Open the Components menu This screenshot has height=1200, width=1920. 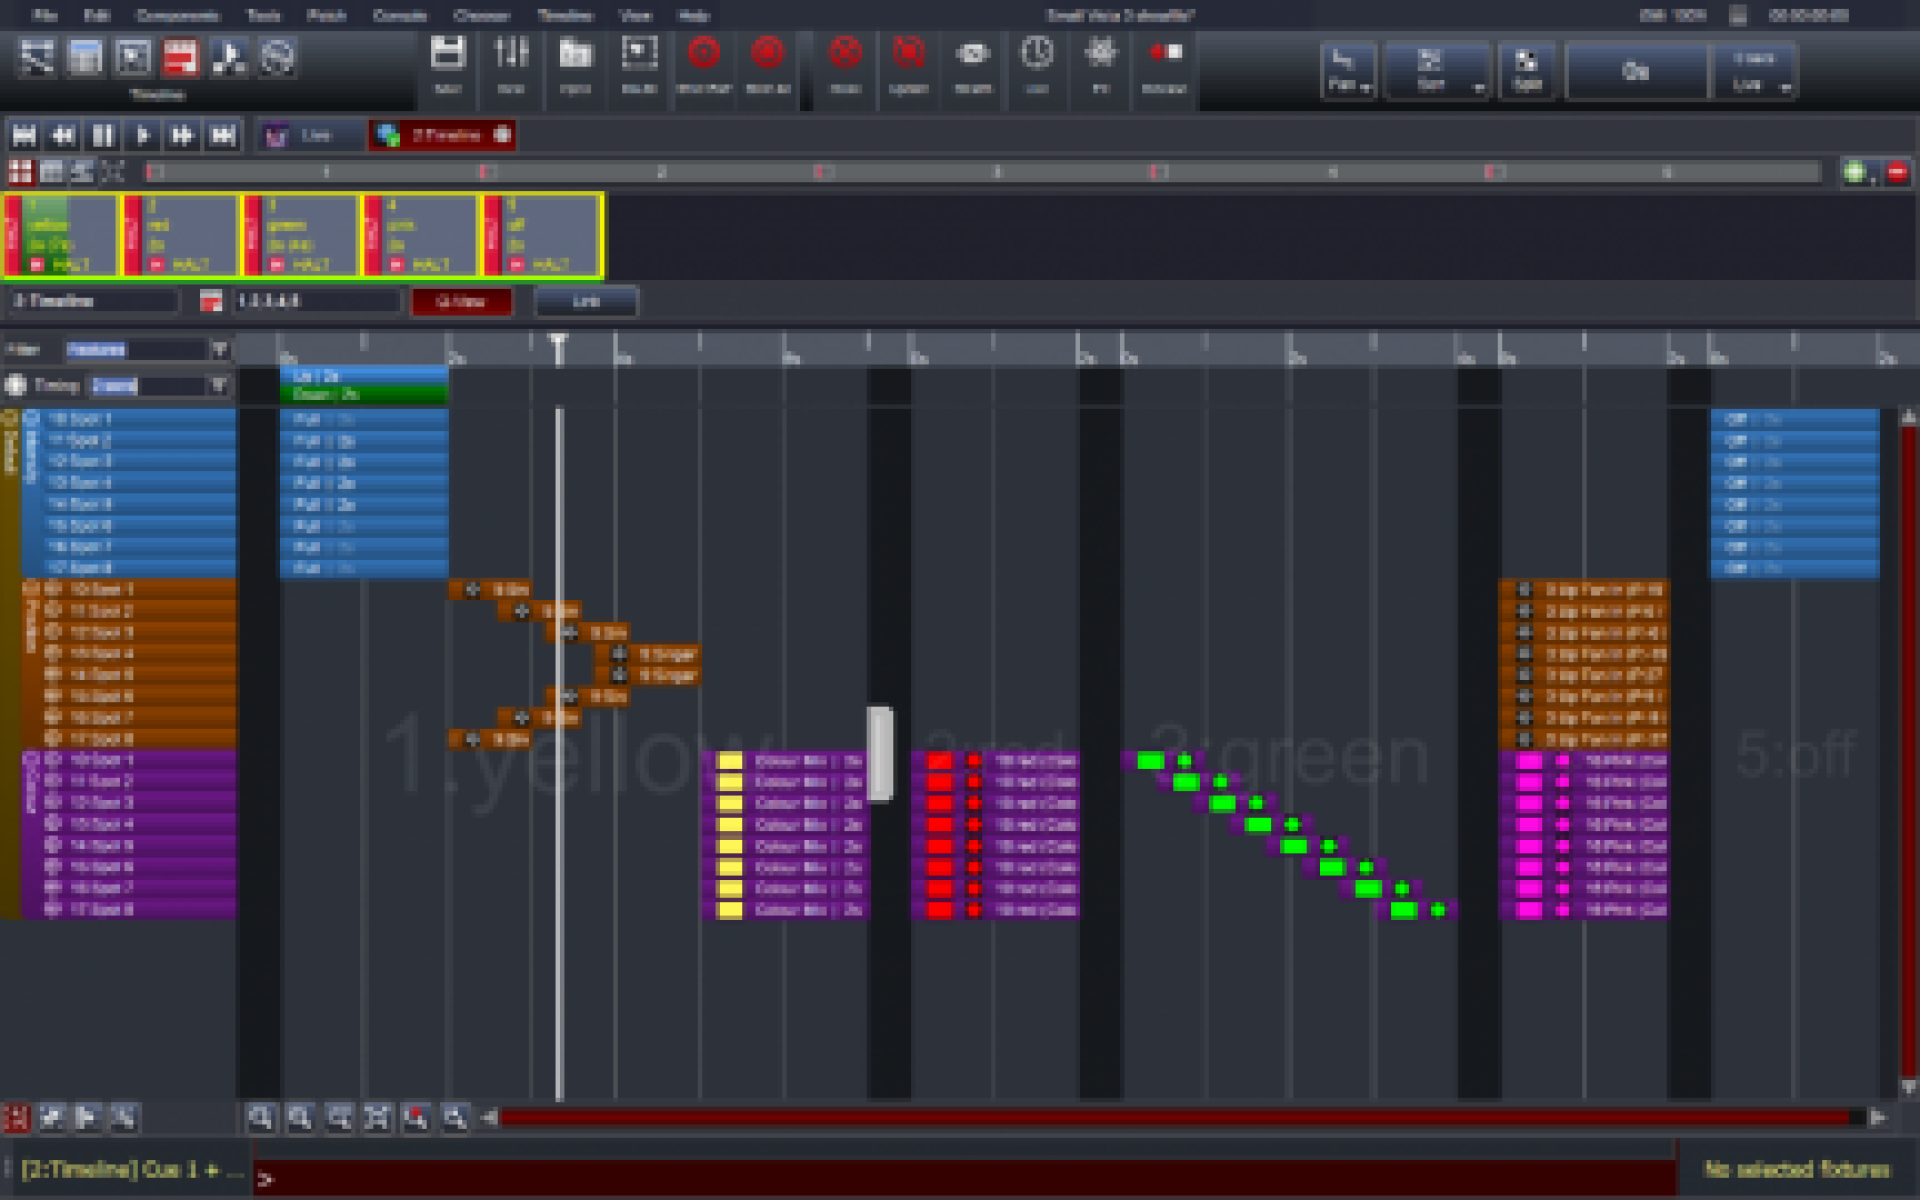(178, 15)
